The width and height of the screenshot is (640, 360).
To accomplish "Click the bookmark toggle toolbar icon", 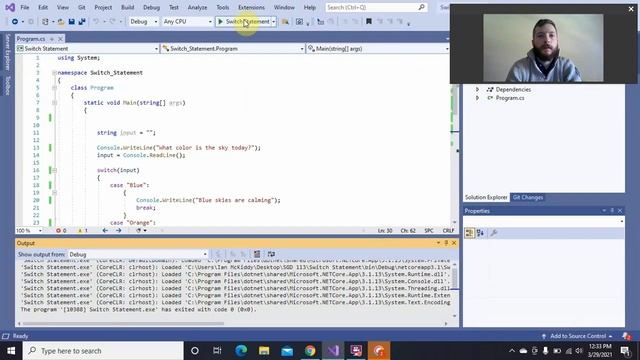I will coord(369,22).
